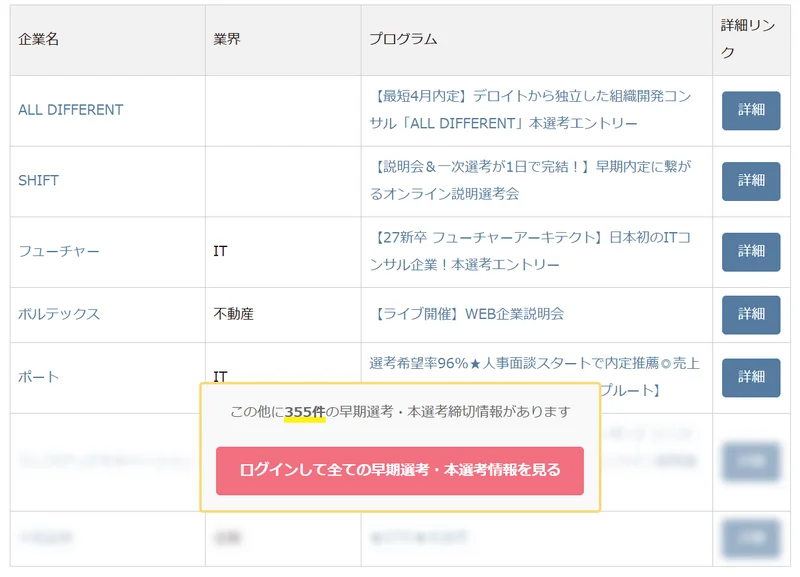Click 詳細 button in フューチャー row
Image resolution: width=800 pixels, height=577 pixels.
[751, 252]
